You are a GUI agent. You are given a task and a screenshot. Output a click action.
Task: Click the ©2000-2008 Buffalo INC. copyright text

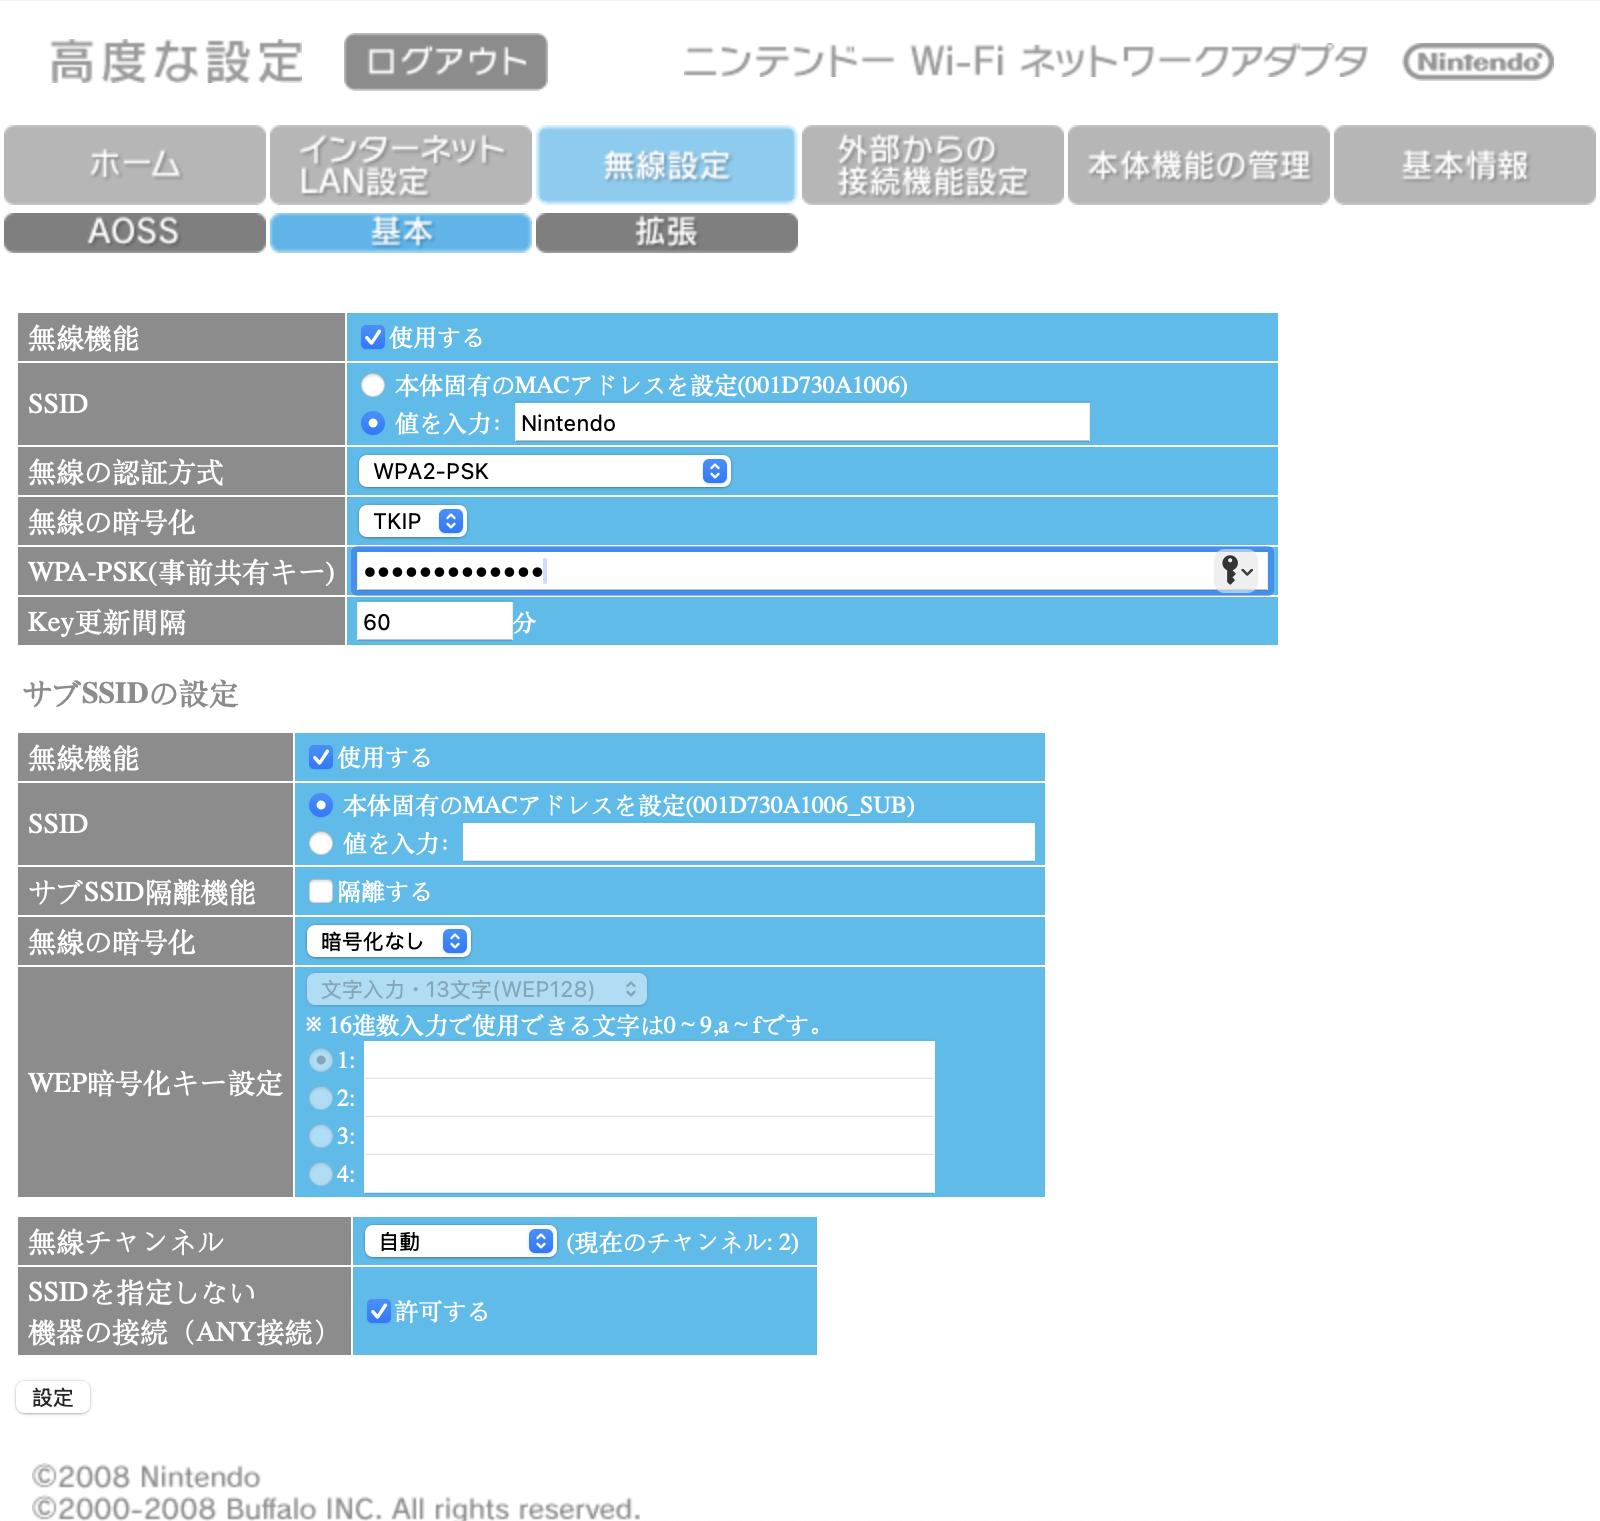[x=336, y=1507]
